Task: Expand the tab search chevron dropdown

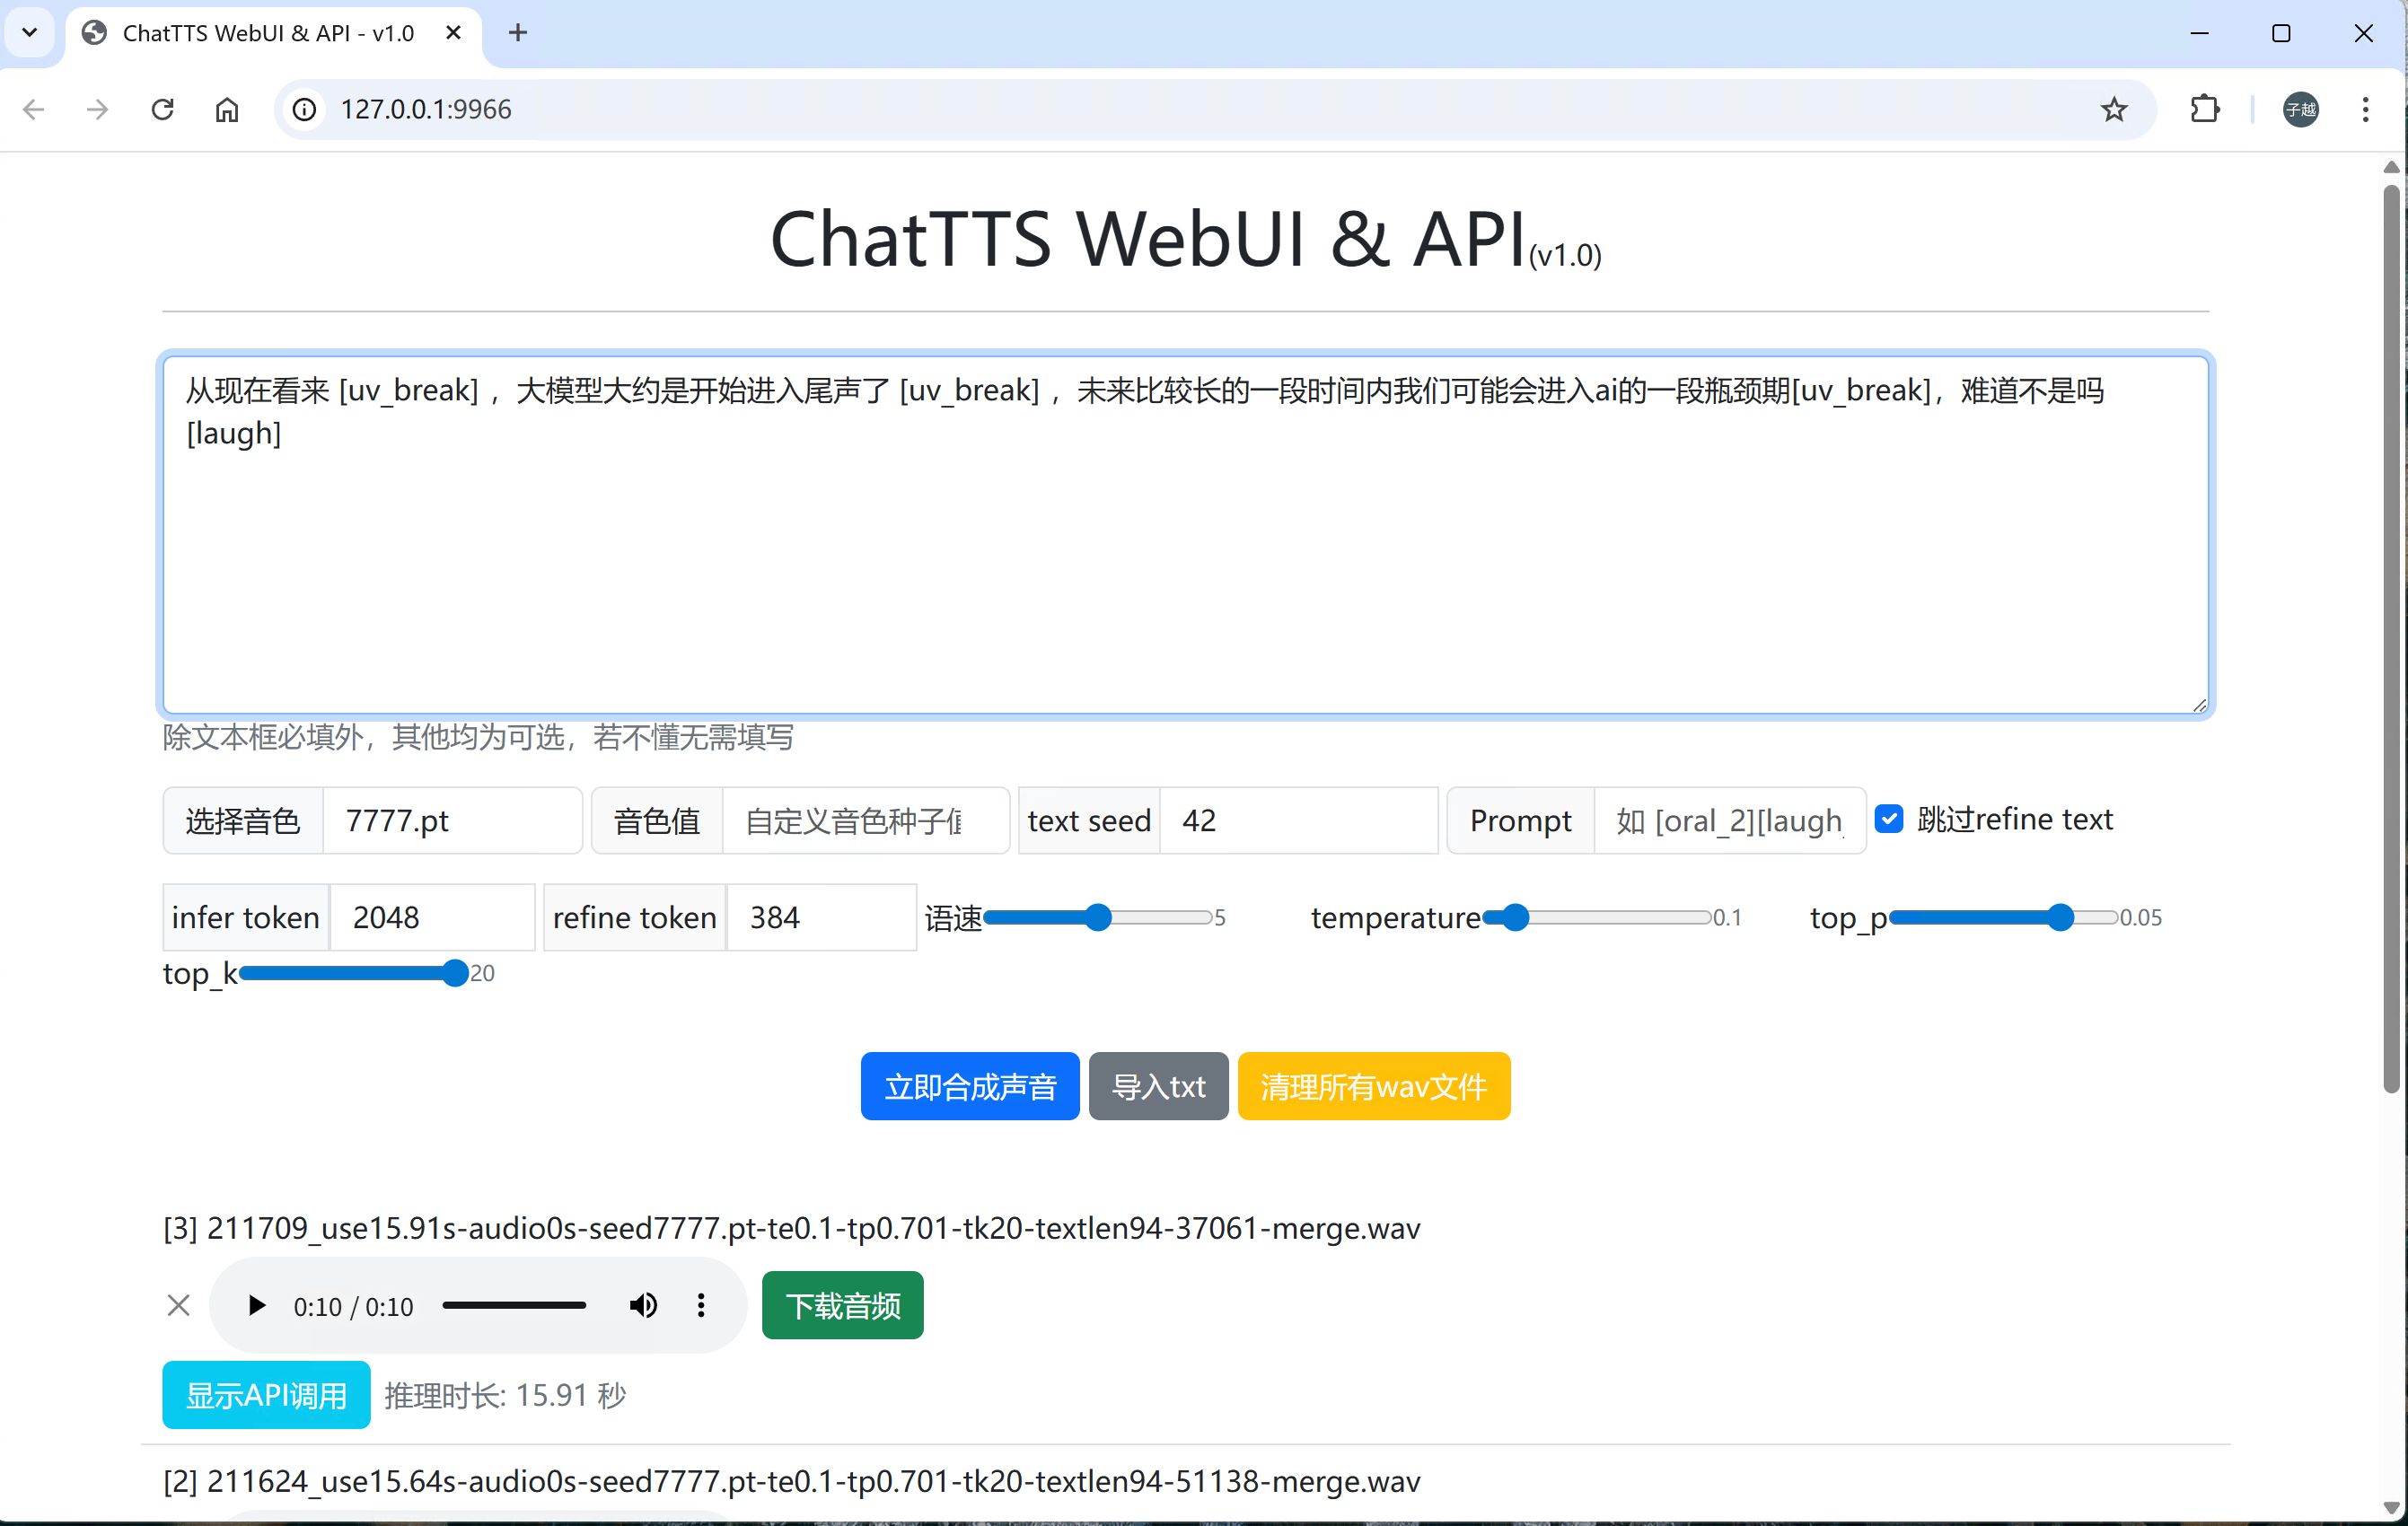Action: point(30,33)
